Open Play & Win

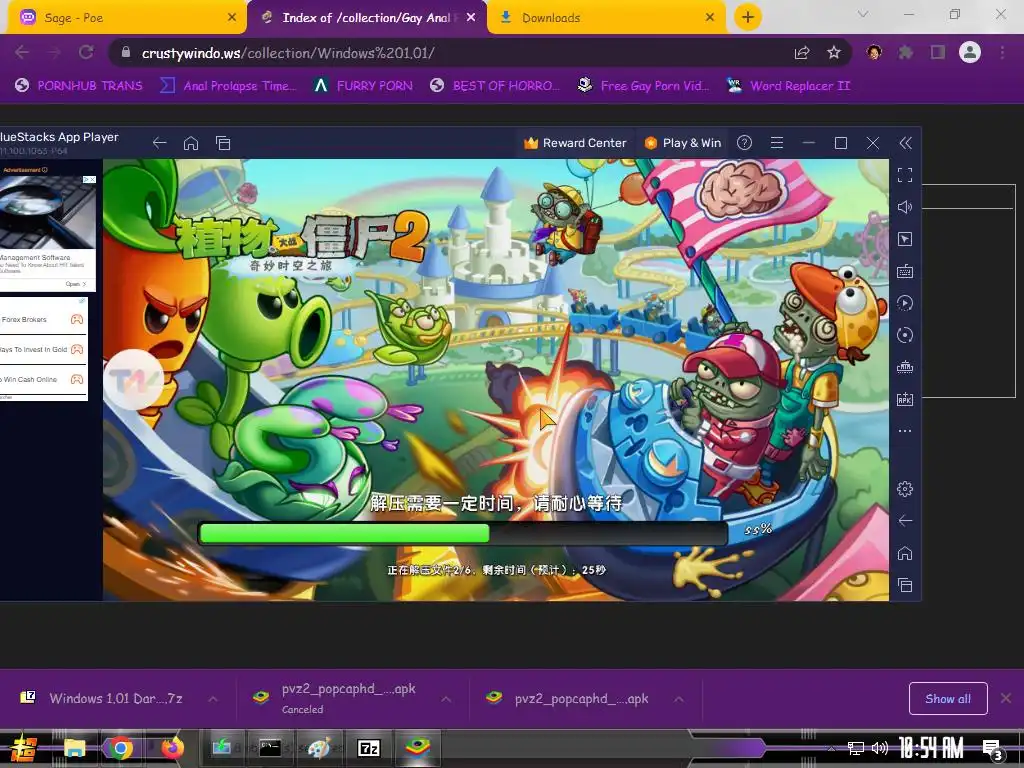[682, 143]
